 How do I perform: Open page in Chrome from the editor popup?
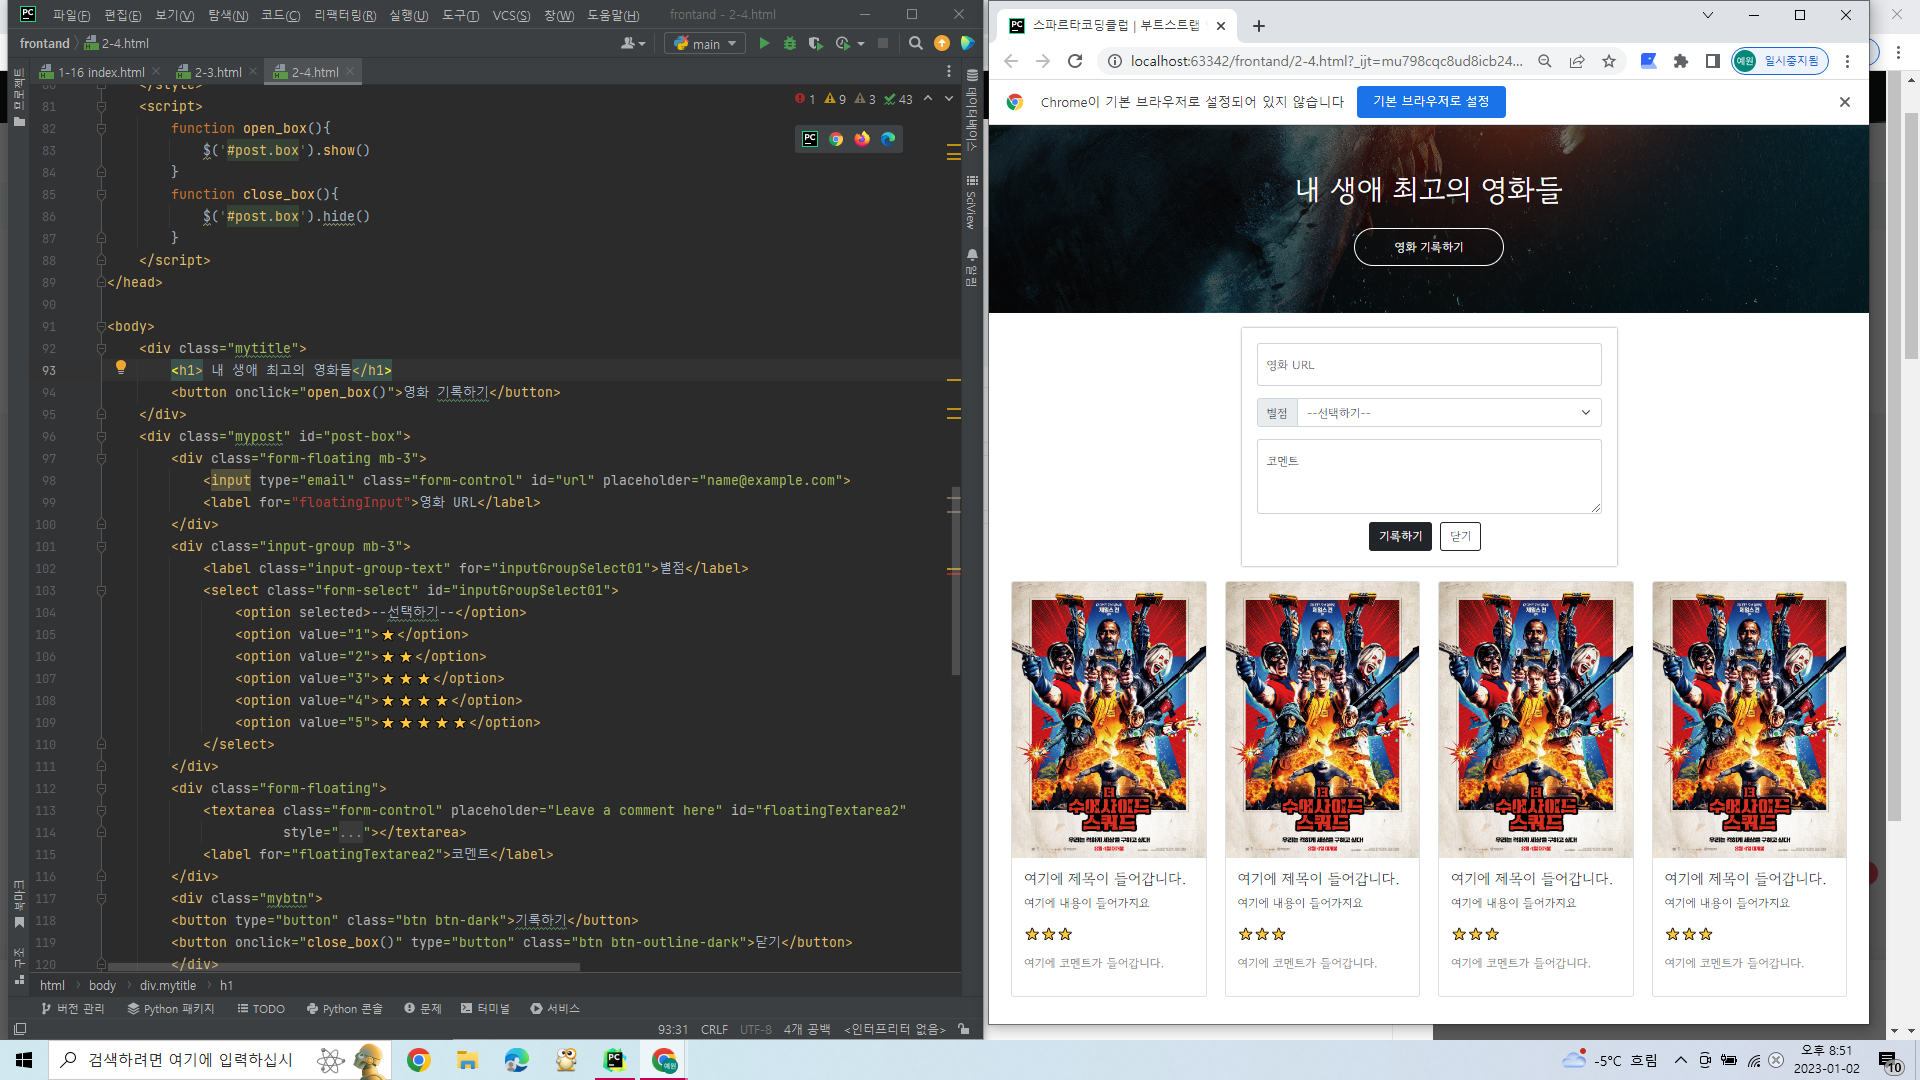point(836,139)
